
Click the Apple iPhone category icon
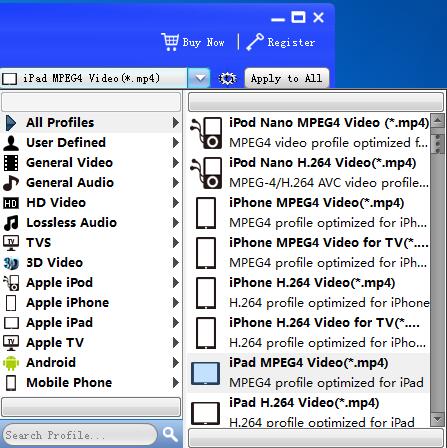coord(11,303)
